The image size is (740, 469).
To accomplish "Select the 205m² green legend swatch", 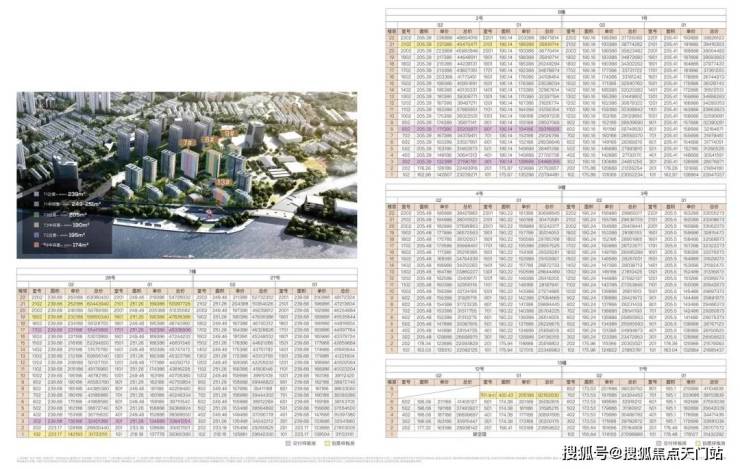I will 36,215.
